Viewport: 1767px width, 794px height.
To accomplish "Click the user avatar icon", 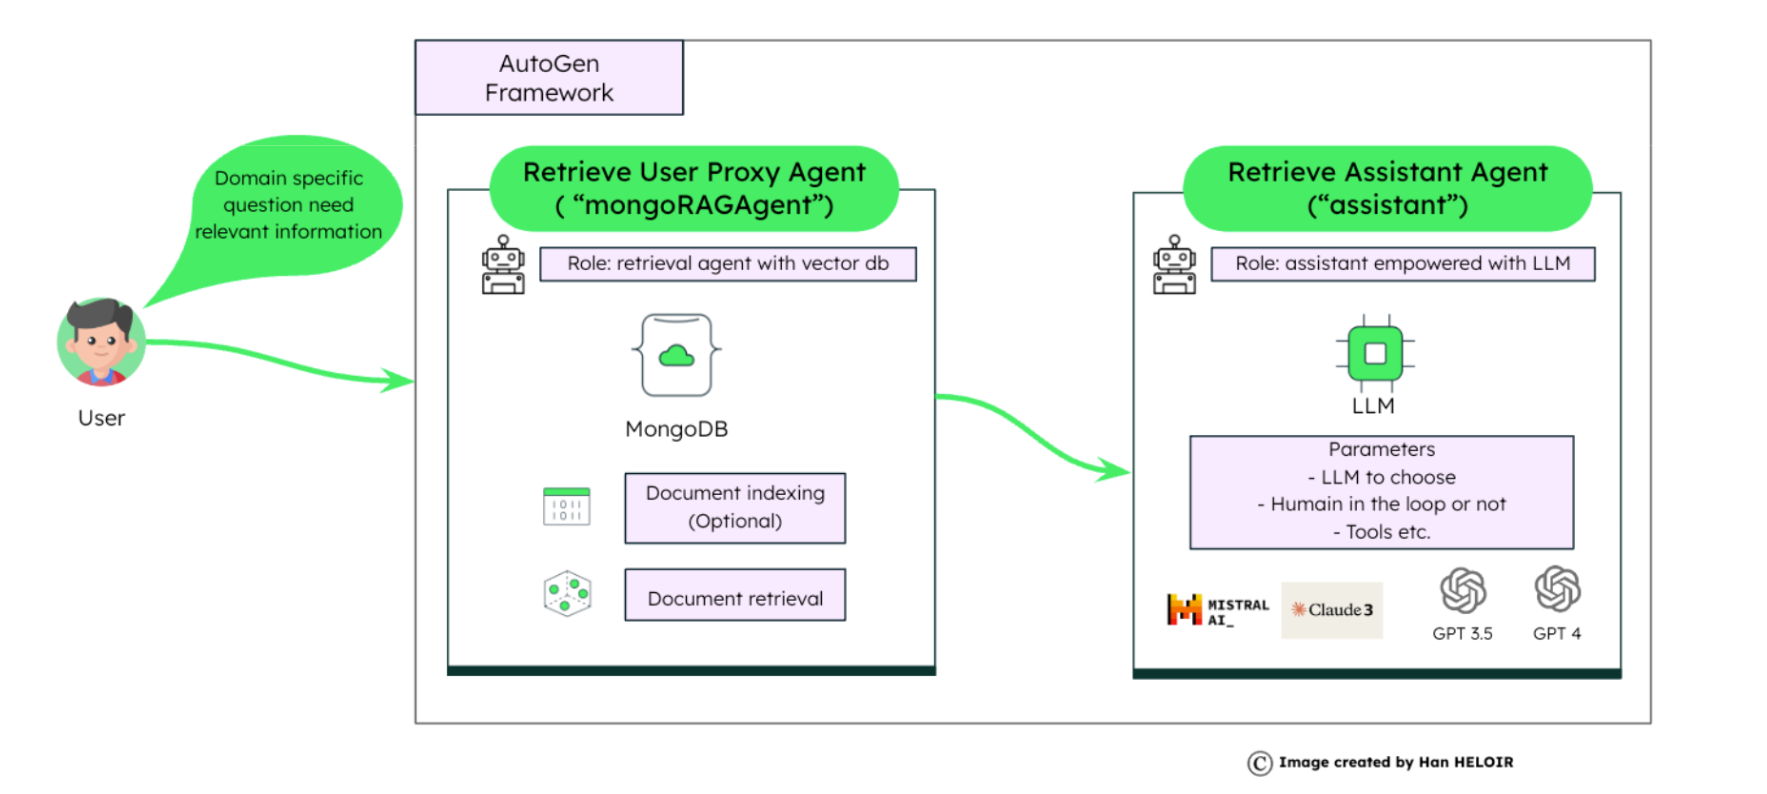I will click(100, 342).
